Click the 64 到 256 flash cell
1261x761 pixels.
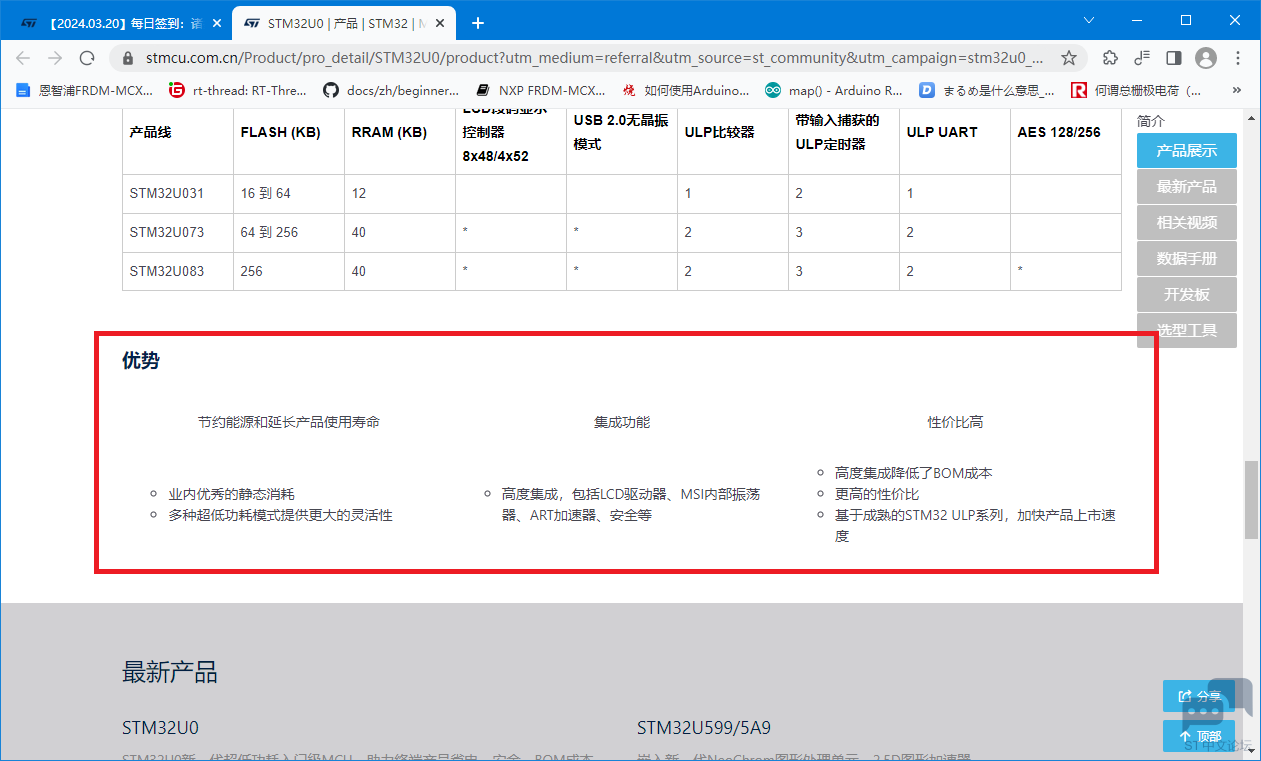pos(289,232)
